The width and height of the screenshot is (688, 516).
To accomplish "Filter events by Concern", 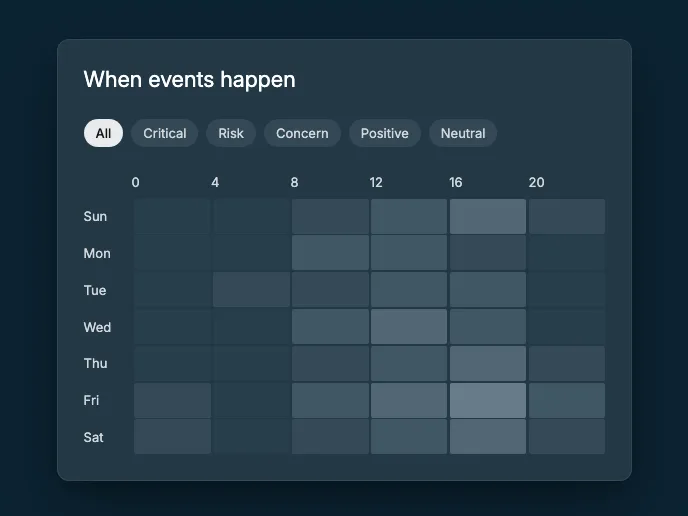I will pos(302,133).
